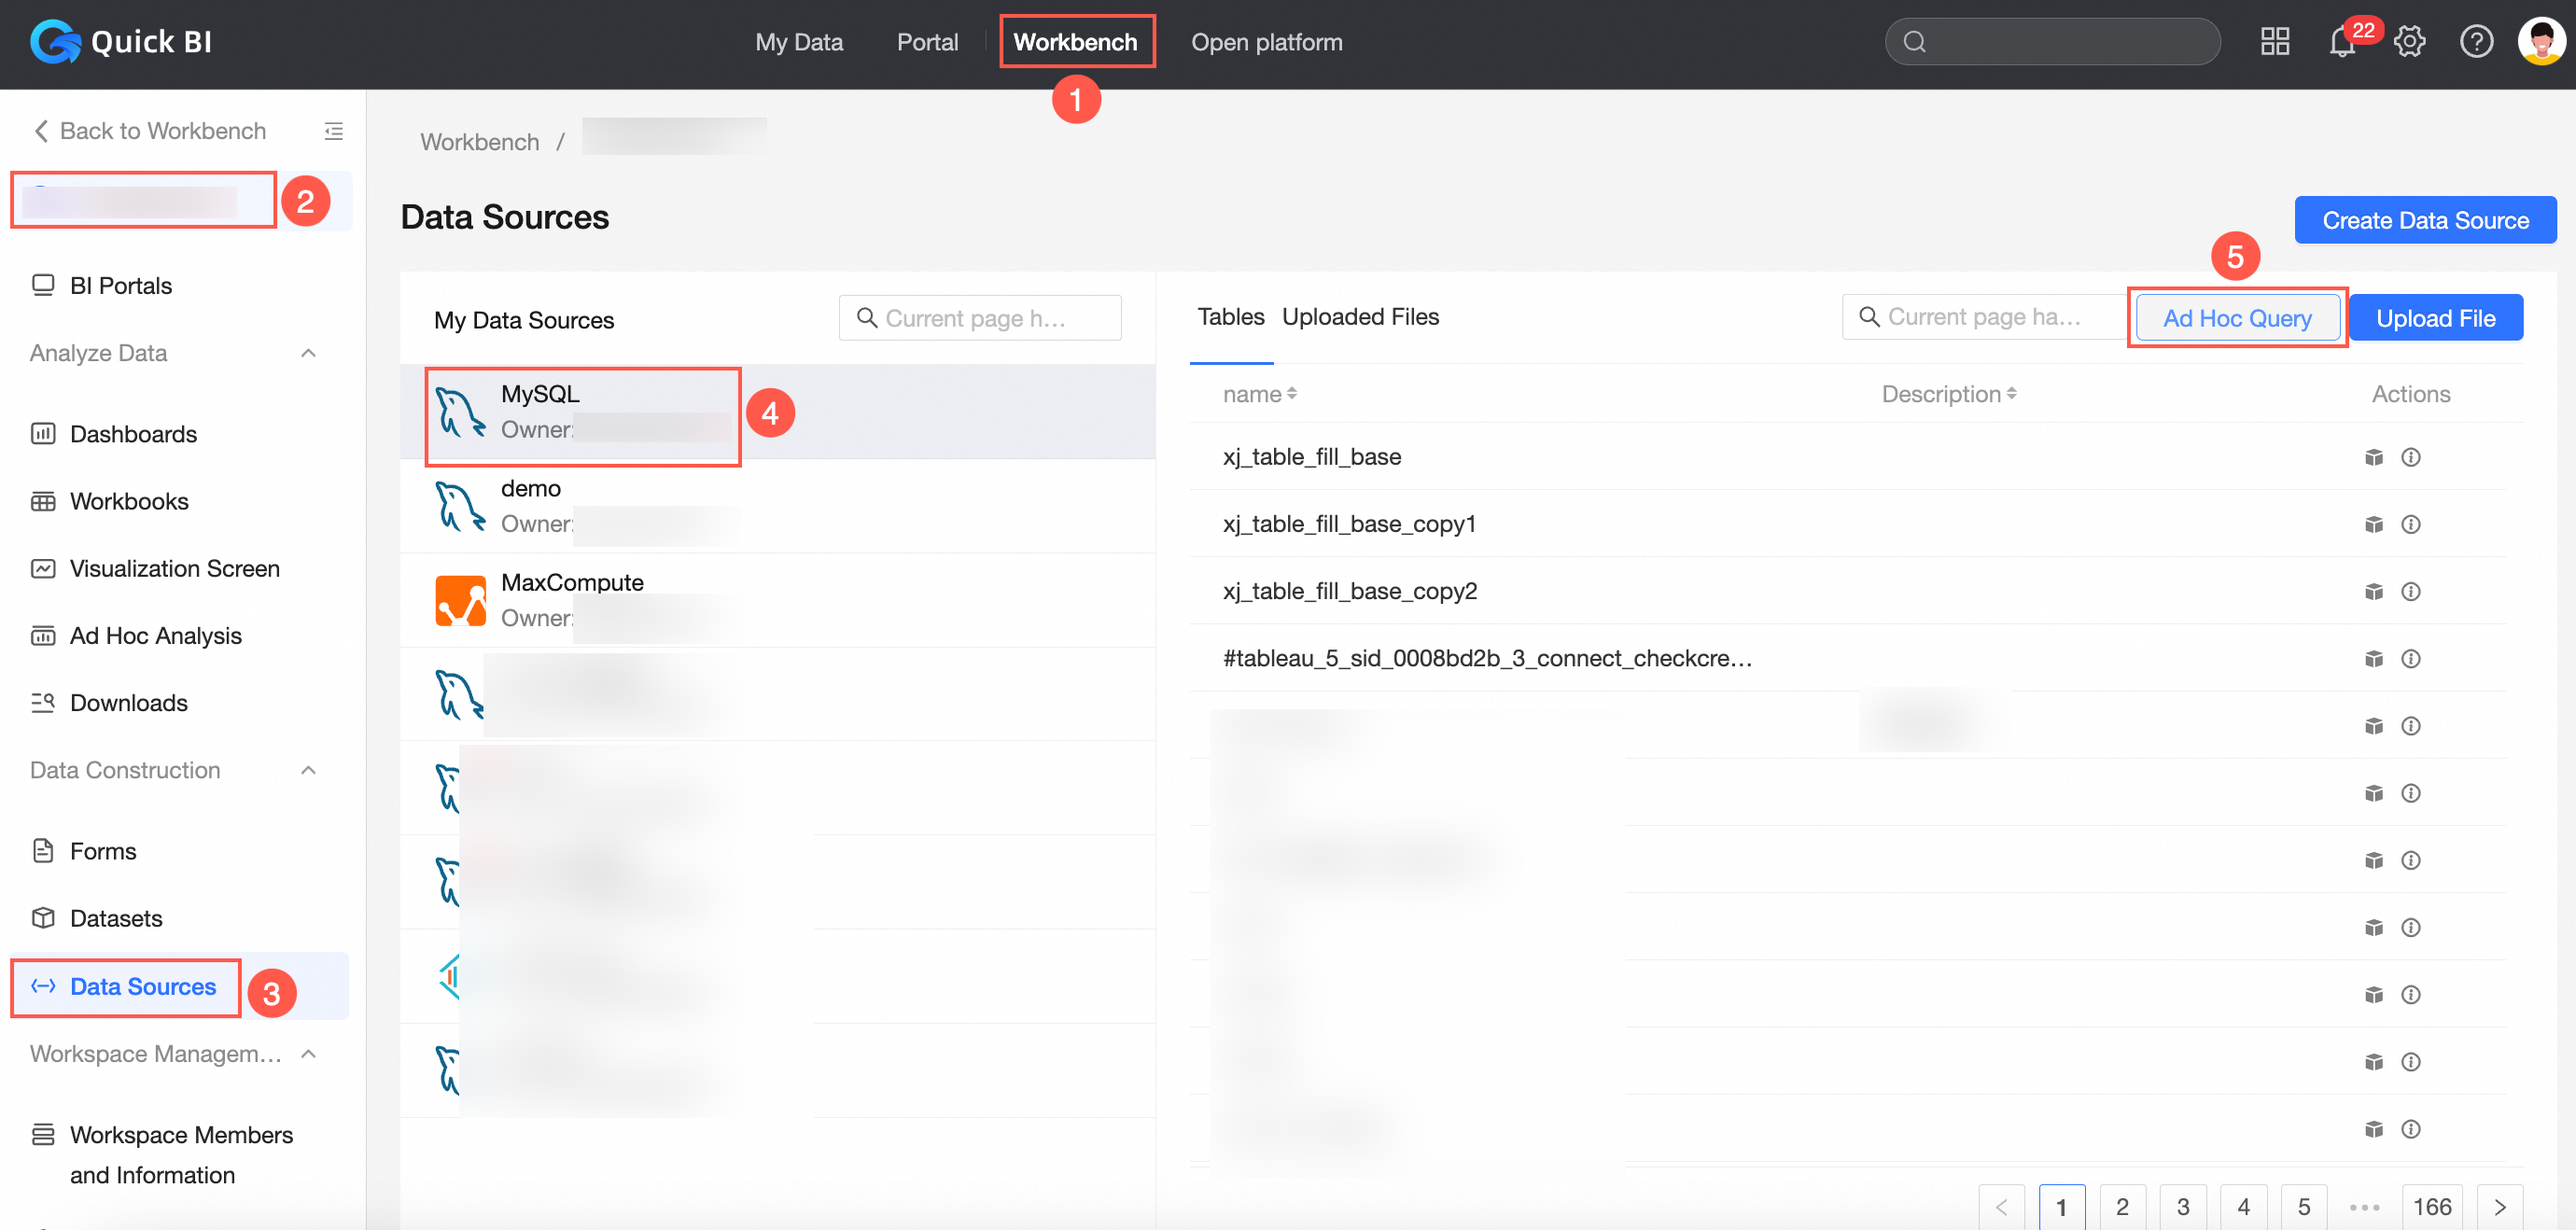This screenshot has height=1230, width=2576.
Task: Switch to the Uploaded Files tab
Action: coord(1360,317)
